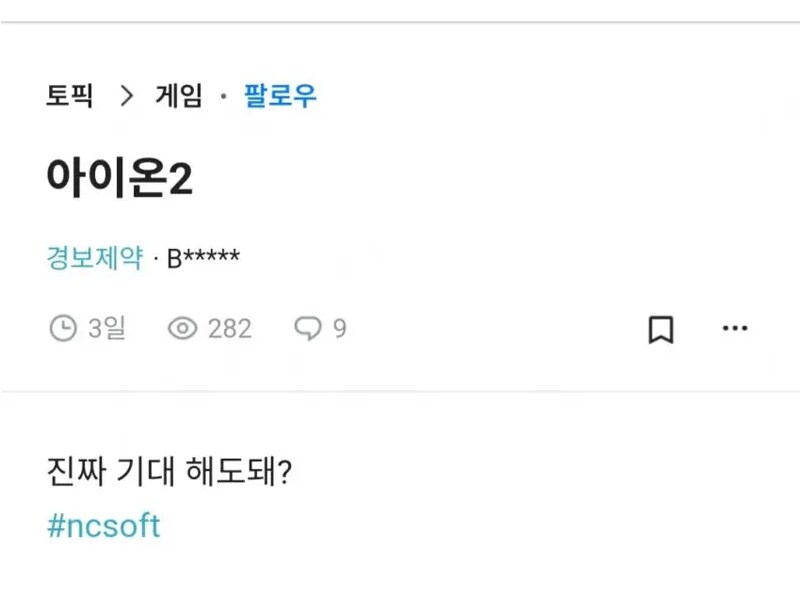
Task: Click the author name B*****
Action: coord(203,257)
